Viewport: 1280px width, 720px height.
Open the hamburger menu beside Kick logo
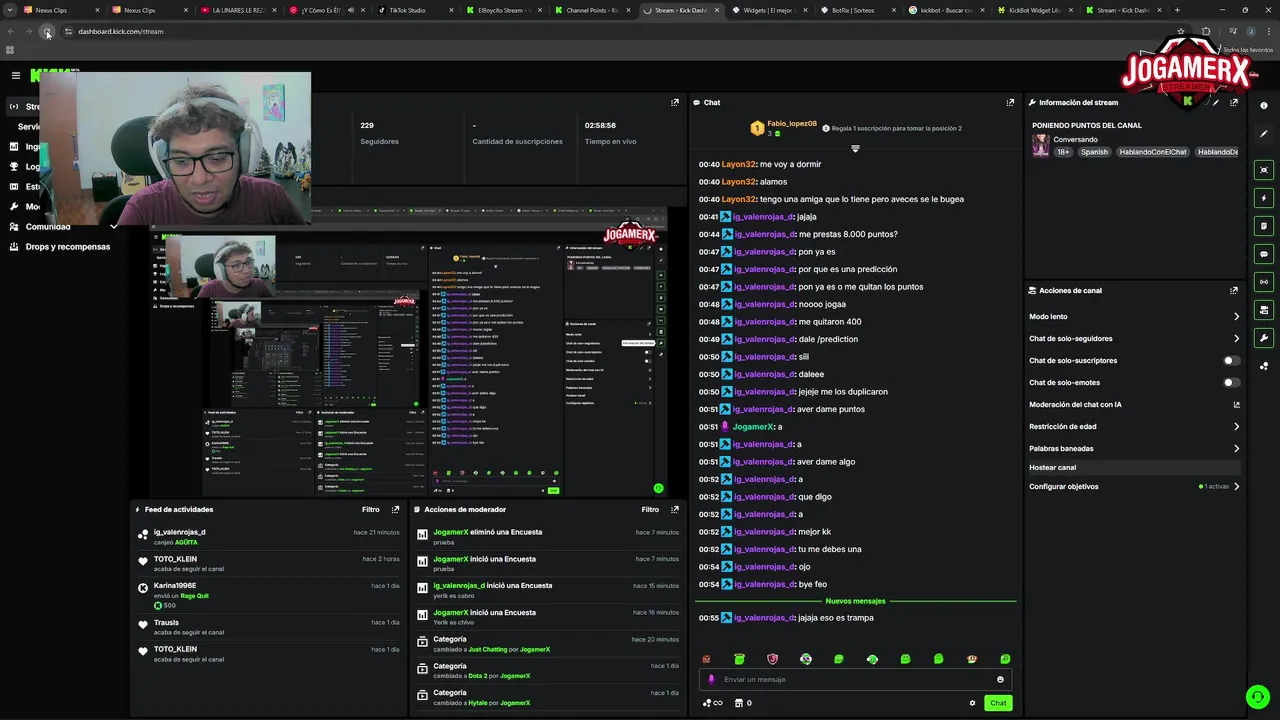click(15, 75)
